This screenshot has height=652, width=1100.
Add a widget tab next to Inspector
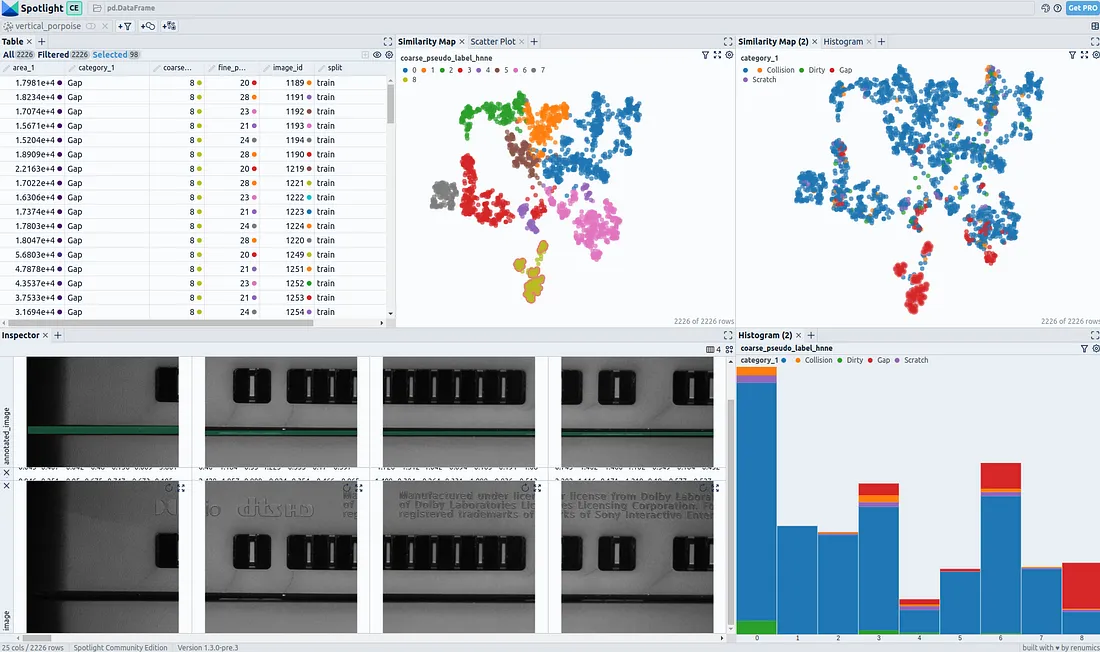(58, 335)
